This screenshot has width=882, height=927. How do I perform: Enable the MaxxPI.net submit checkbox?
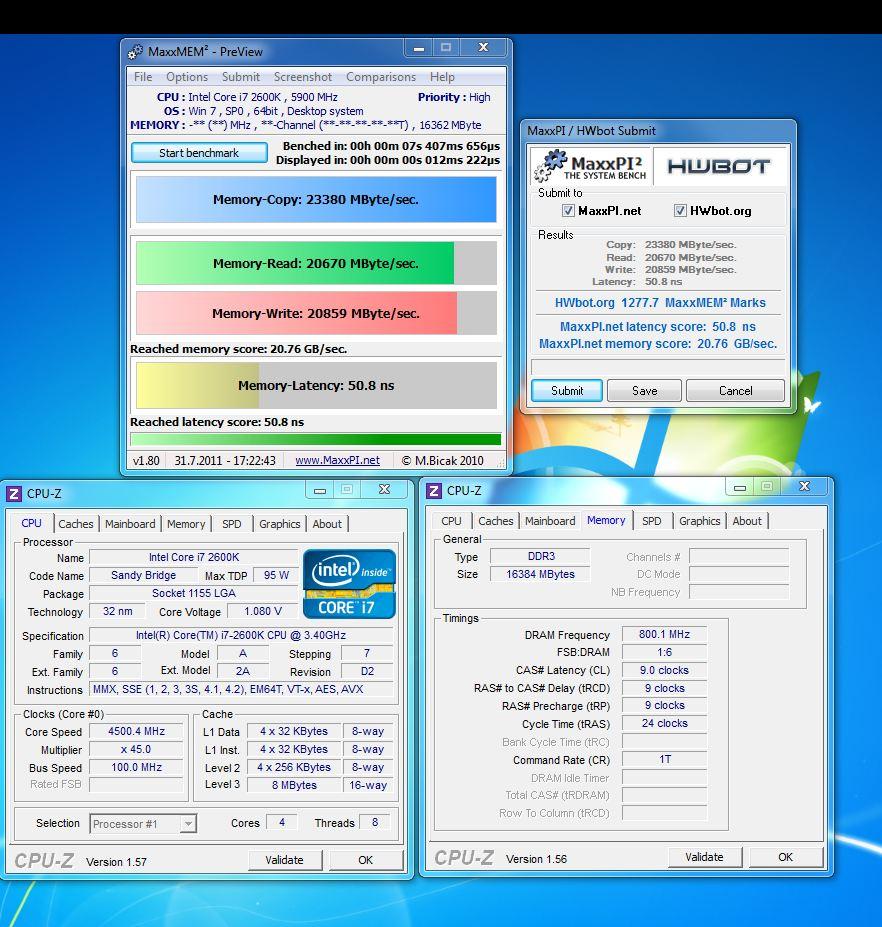point(568,210)
